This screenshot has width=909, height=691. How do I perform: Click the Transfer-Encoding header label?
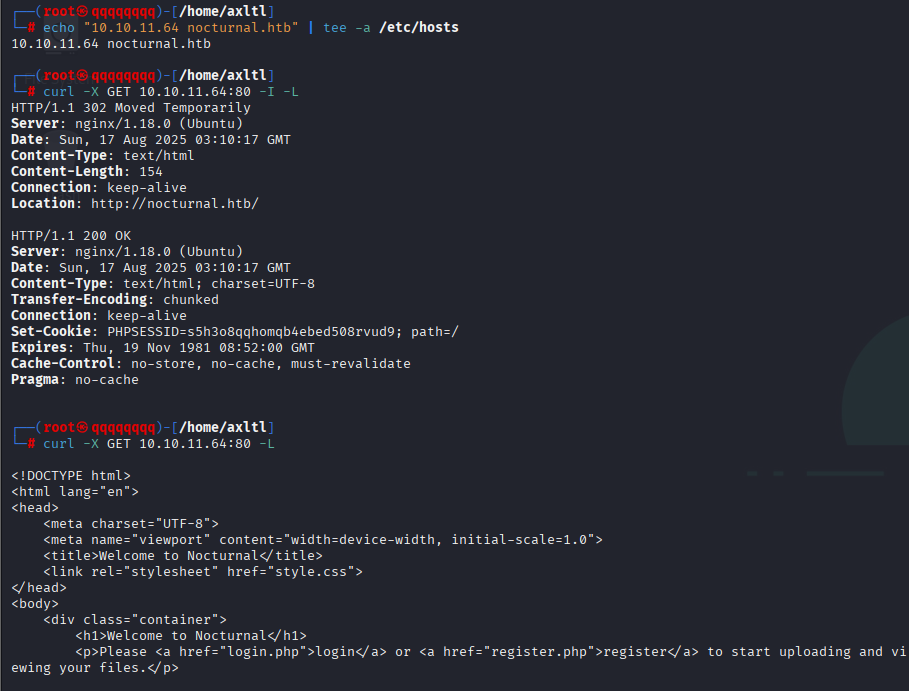coord(78,299)
